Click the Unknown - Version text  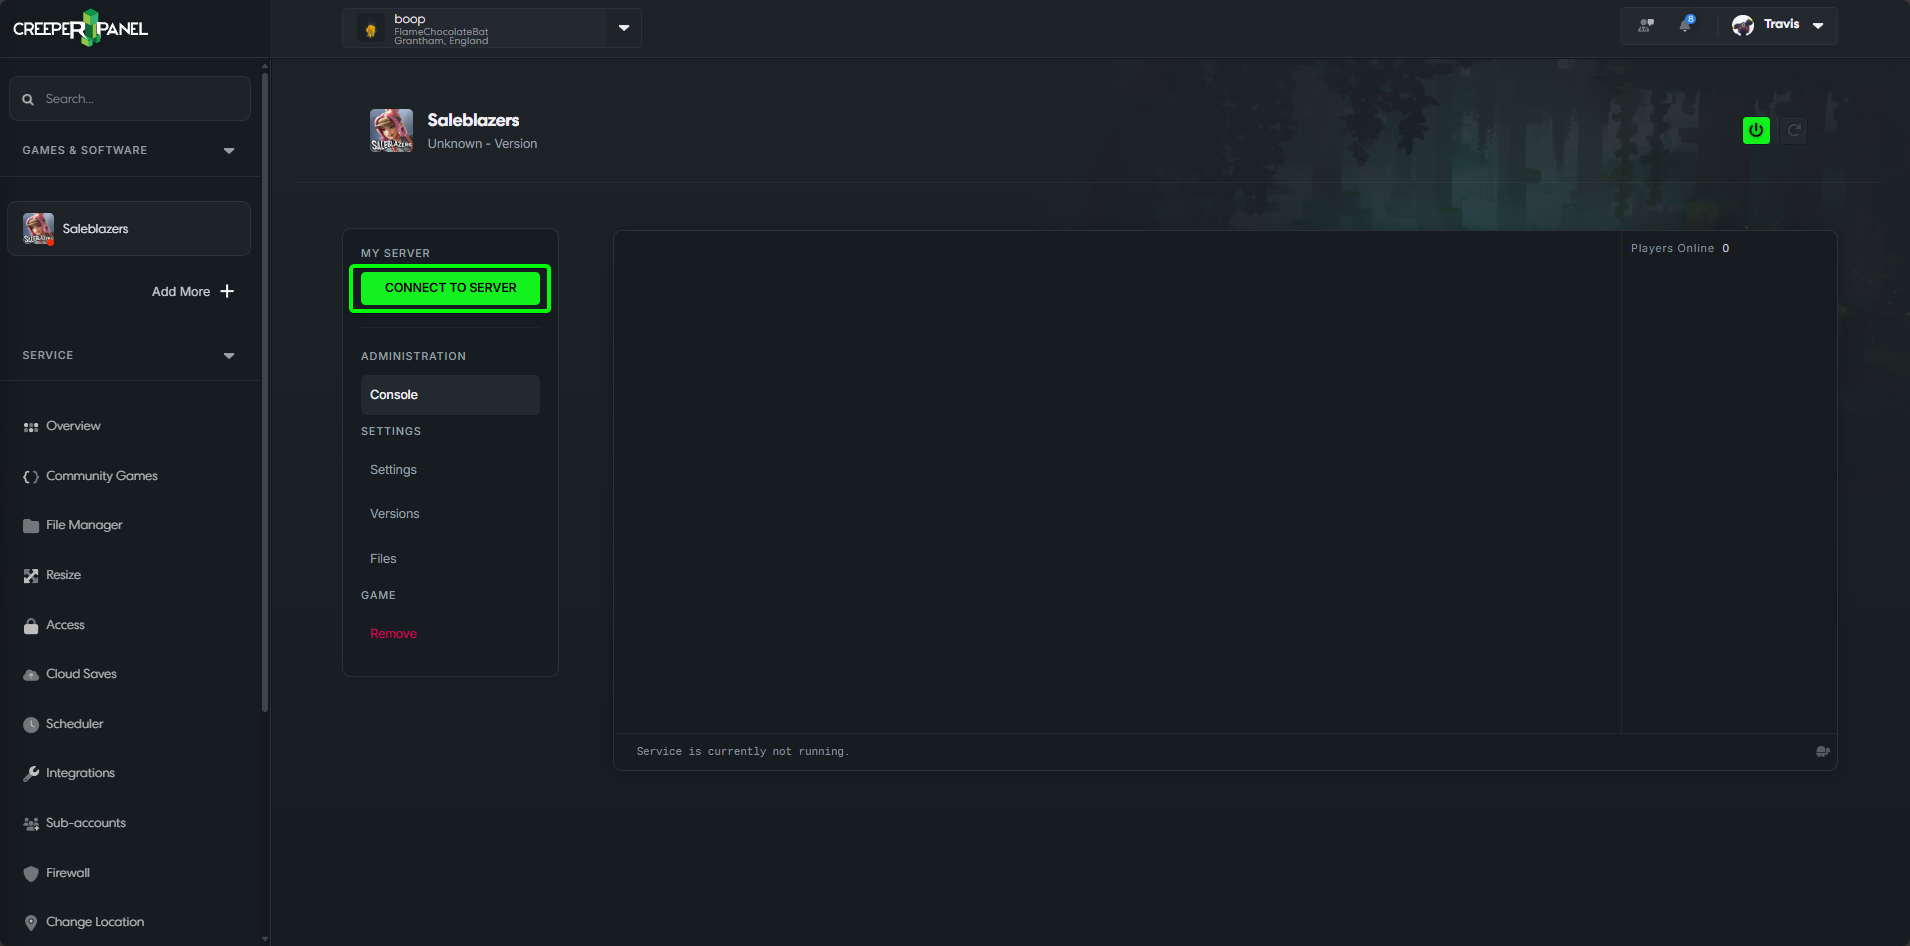482,144
